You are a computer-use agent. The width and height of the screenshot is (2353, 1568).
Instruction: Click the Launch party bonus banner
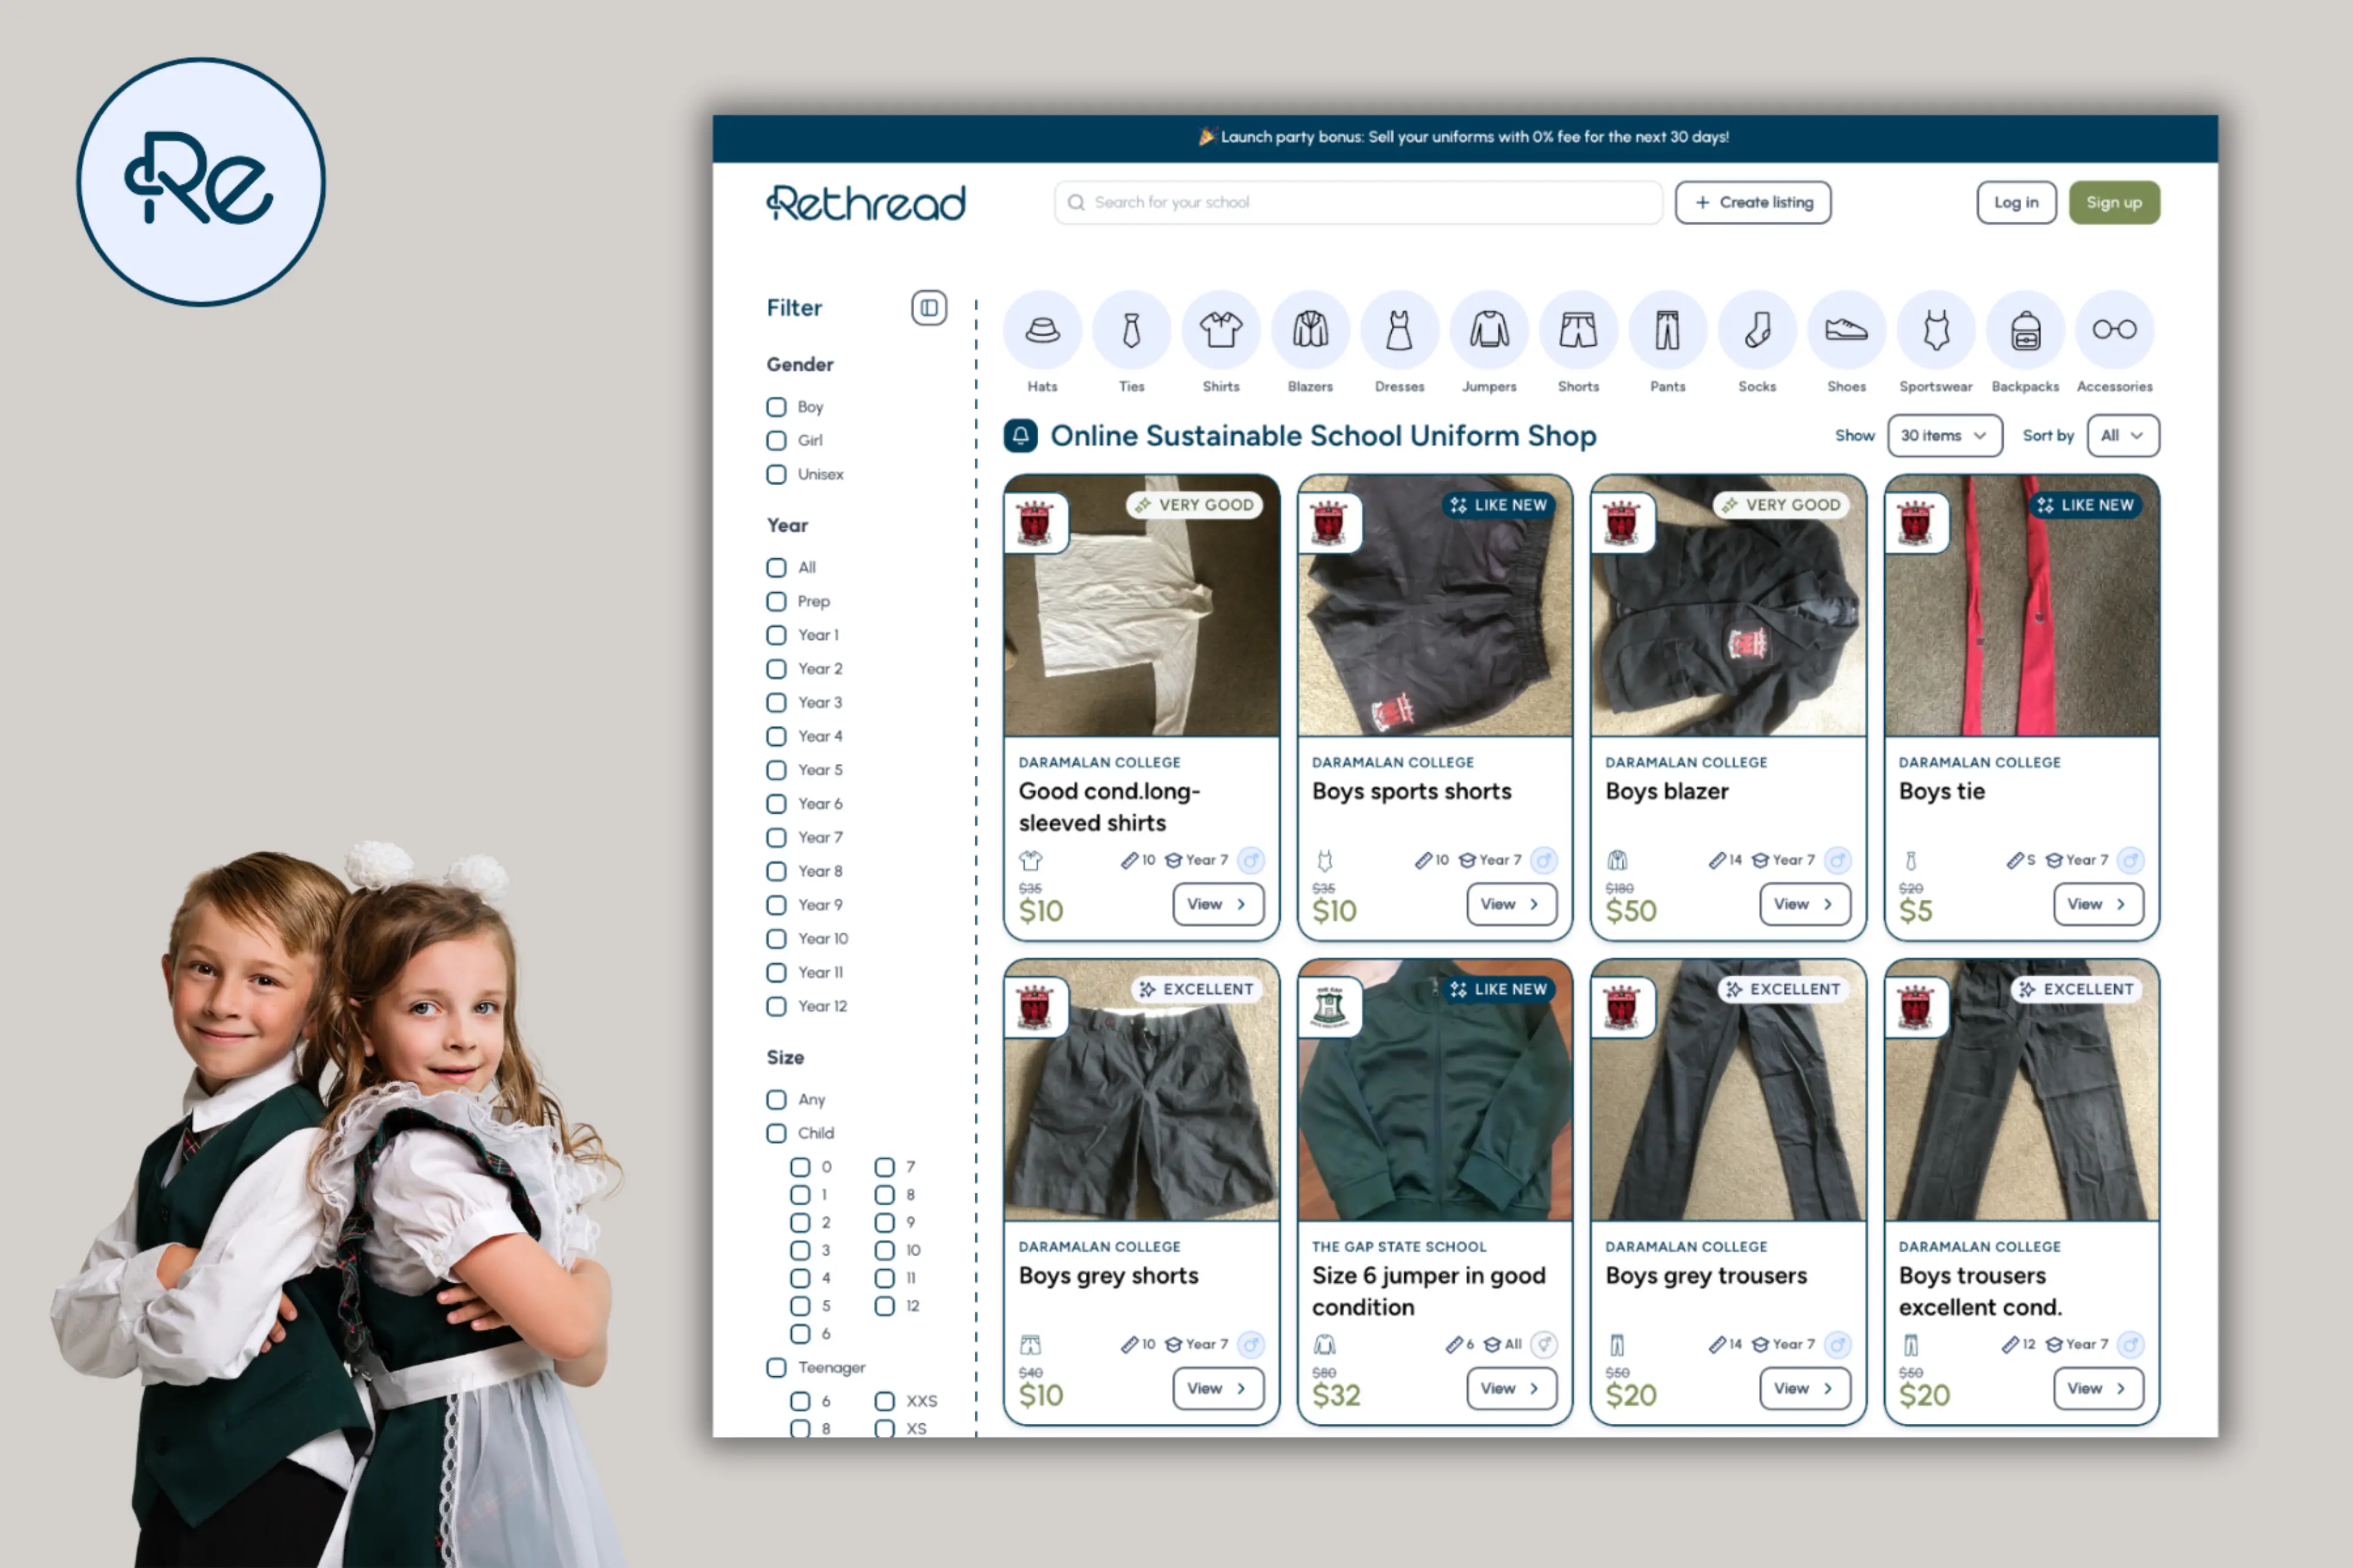(x=1464, y=138)
